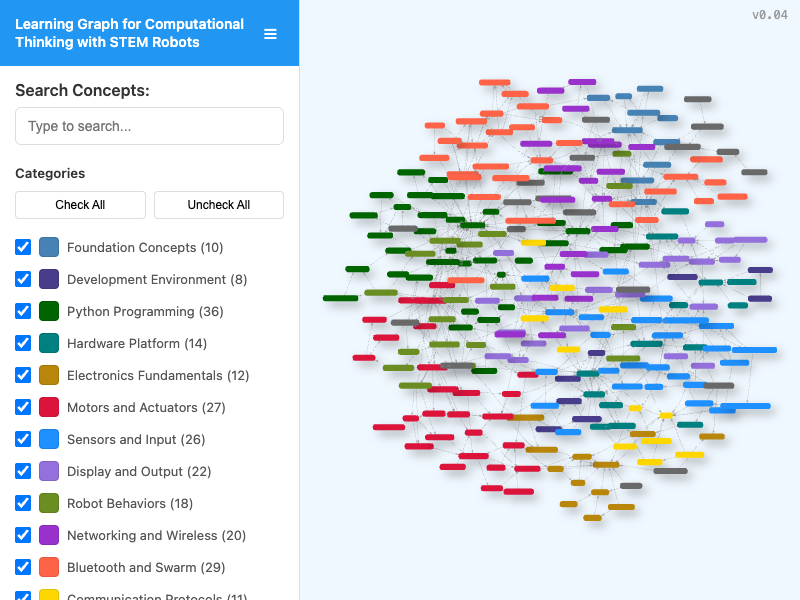800x600 pixels.
Task: Click the Search Concepts input field
Action: (149, 126)
